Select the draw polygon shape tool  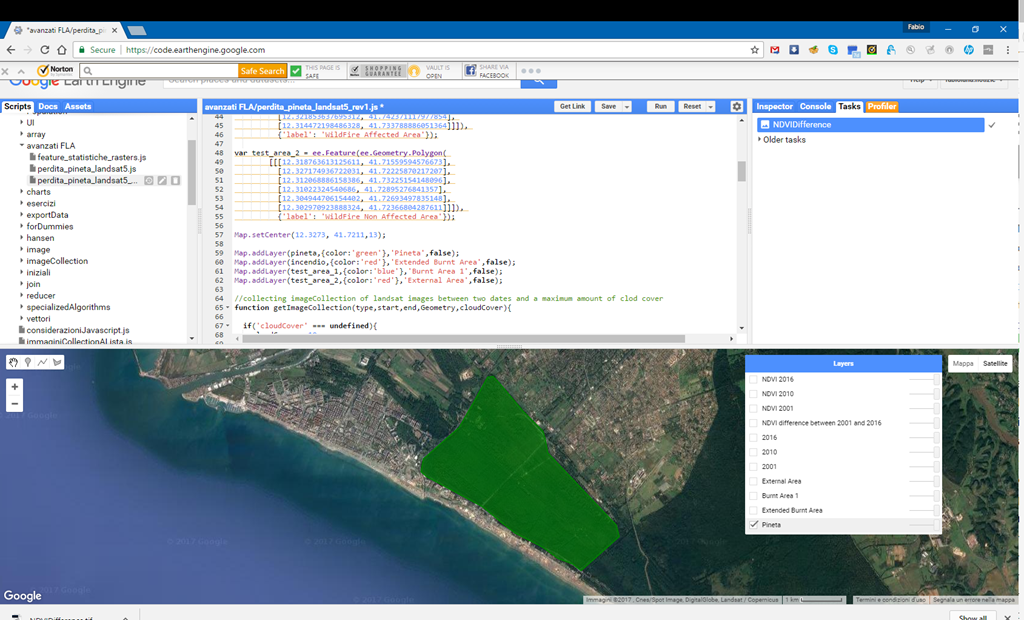57,362
